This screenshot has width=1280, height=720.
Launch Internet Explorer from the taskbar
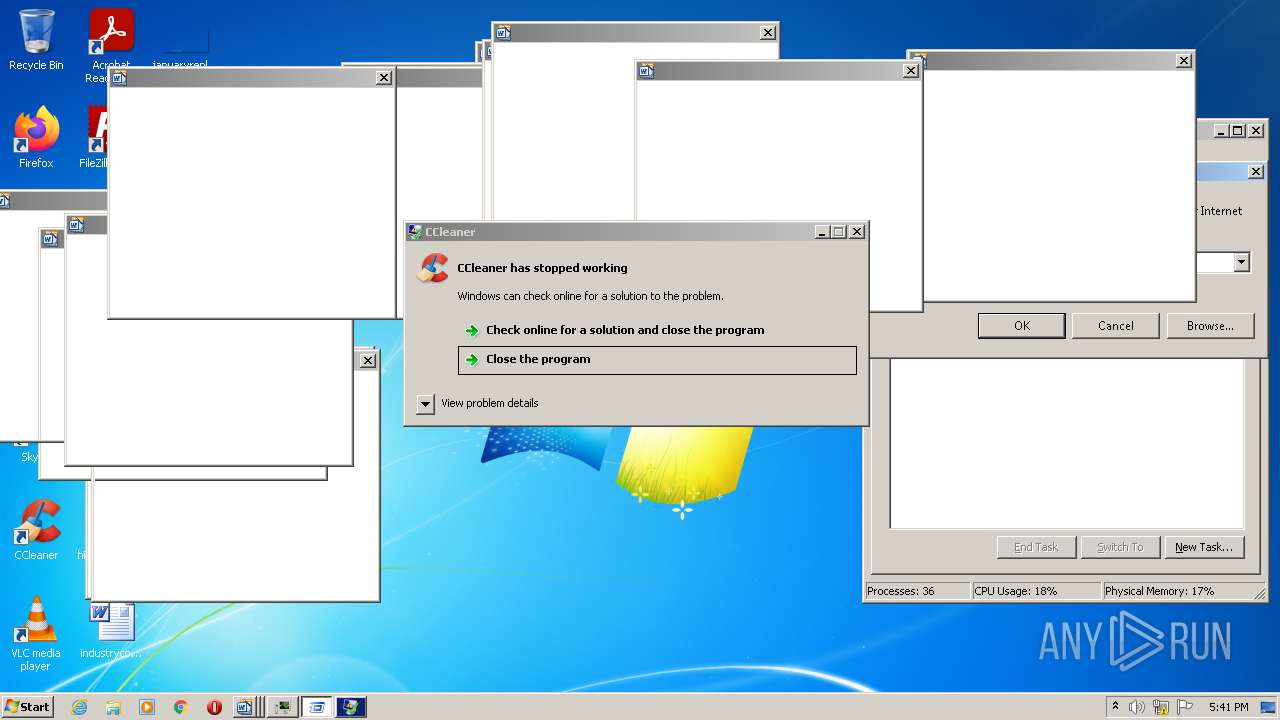(x=79, y=707)
